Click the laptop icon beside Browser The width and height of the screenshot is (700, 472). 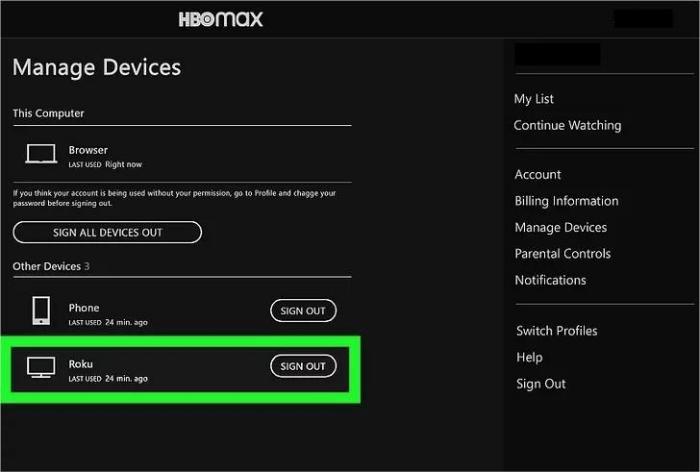41,155
